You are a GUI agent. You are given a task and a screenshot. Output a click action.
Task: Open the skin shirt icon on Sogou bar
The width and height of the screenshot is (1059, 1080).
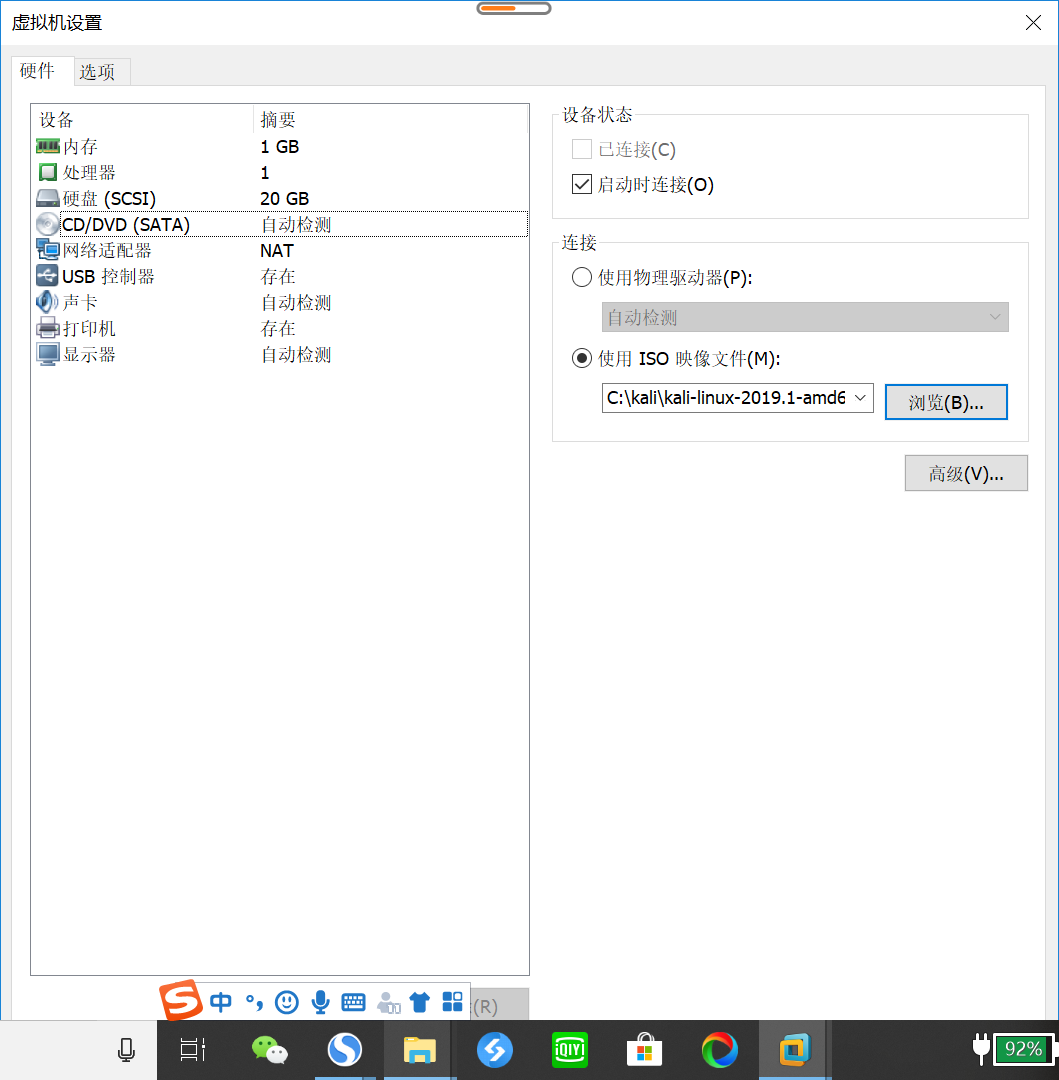[419, 1002]
